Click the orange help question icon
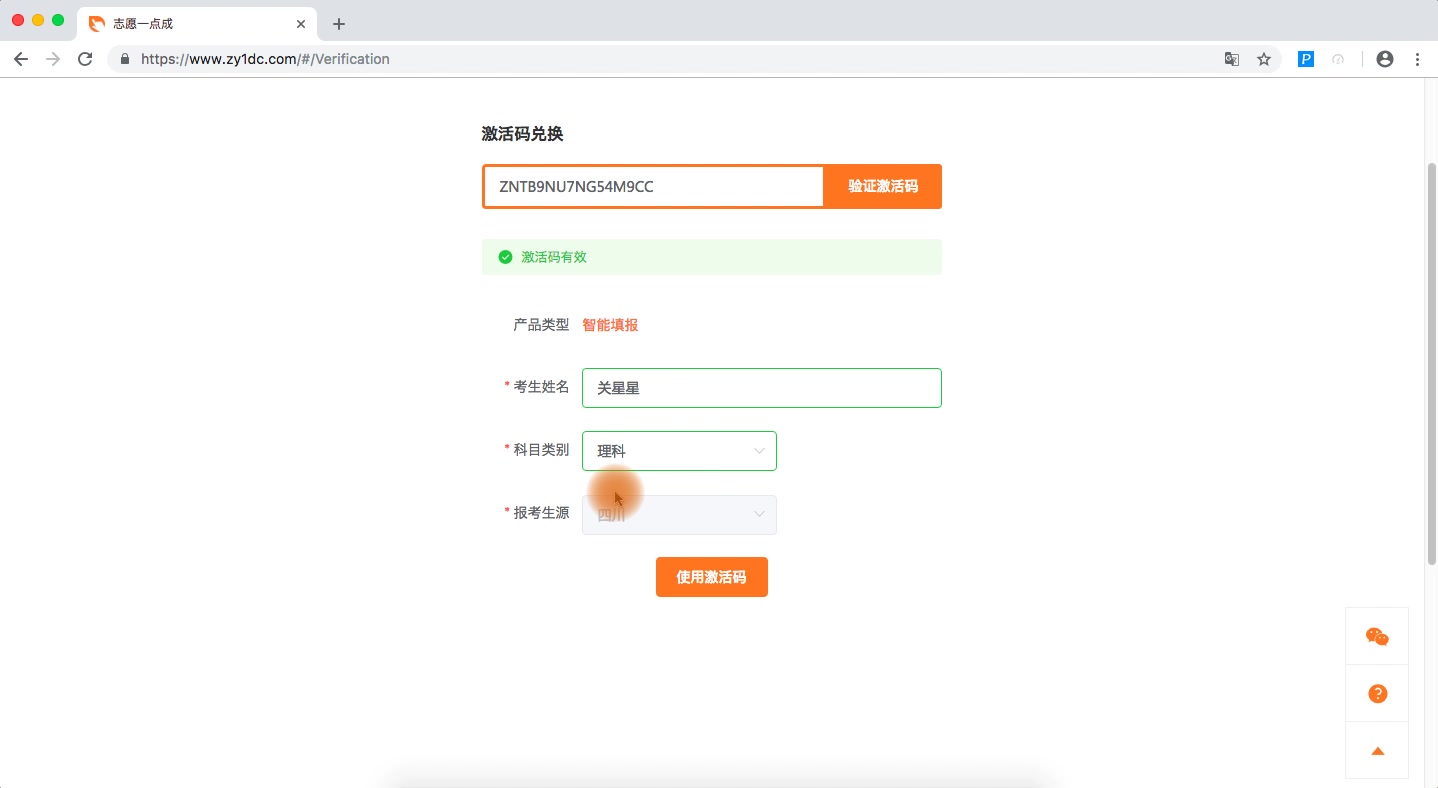 pos(1377,694)
